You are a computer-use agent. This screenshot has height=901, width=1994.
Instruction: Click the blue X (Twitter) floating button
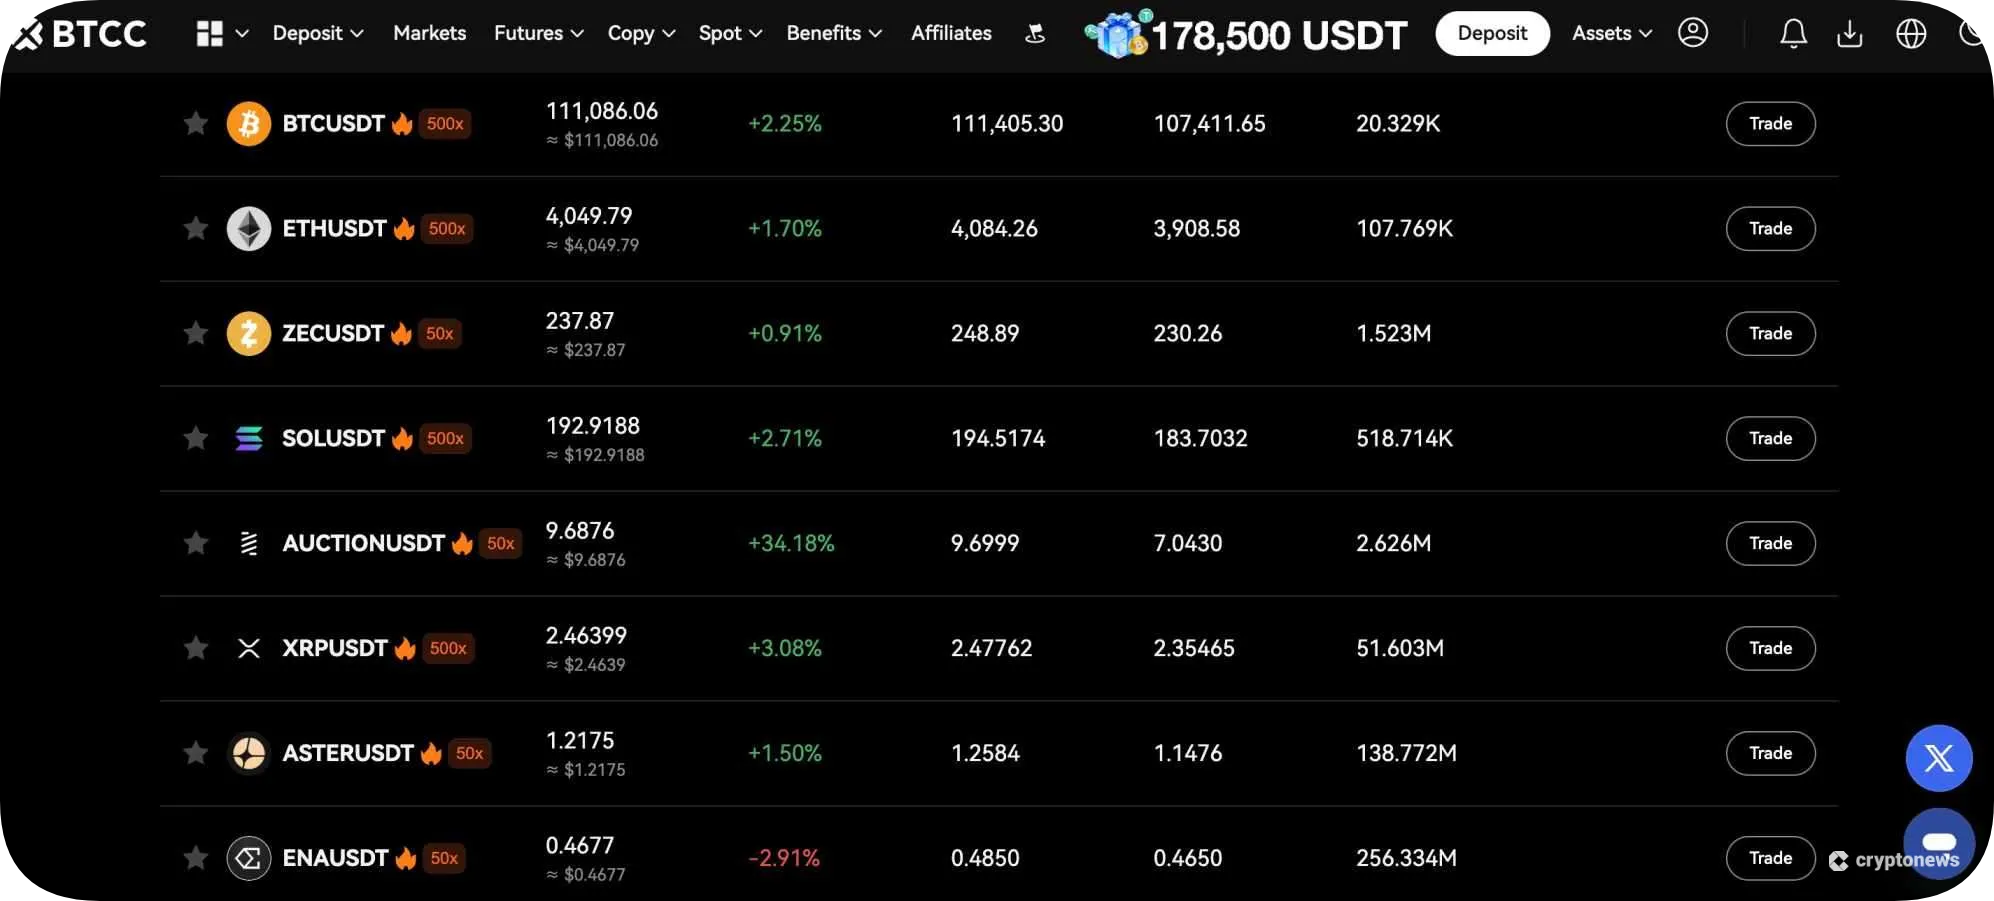[1938, 758]
